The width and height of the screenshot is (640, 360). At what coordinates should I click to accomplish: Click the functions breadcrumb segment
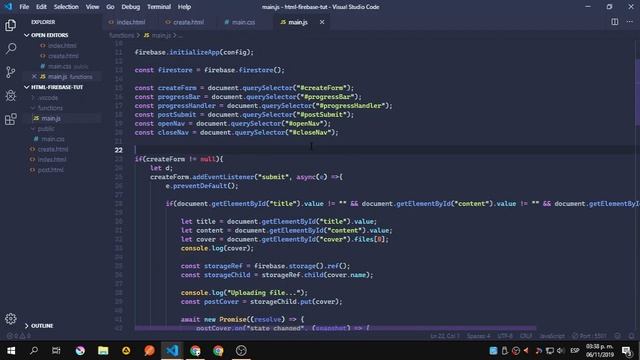pyautogui.click(x=121, y=36)
